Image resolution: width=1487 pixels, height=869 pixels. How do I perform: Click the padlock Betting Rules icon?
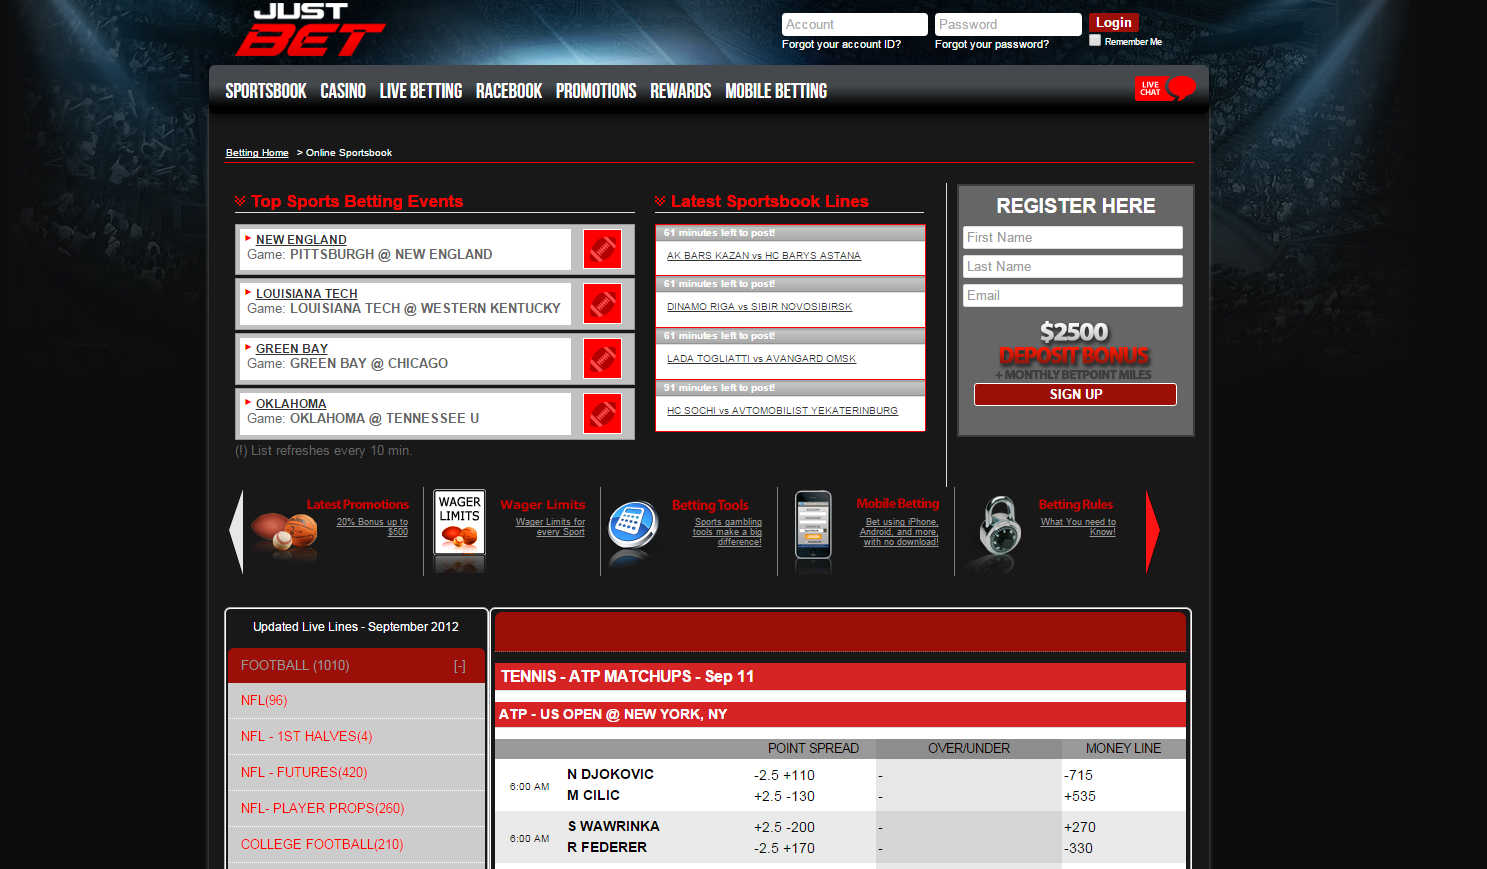click(999, 525)
